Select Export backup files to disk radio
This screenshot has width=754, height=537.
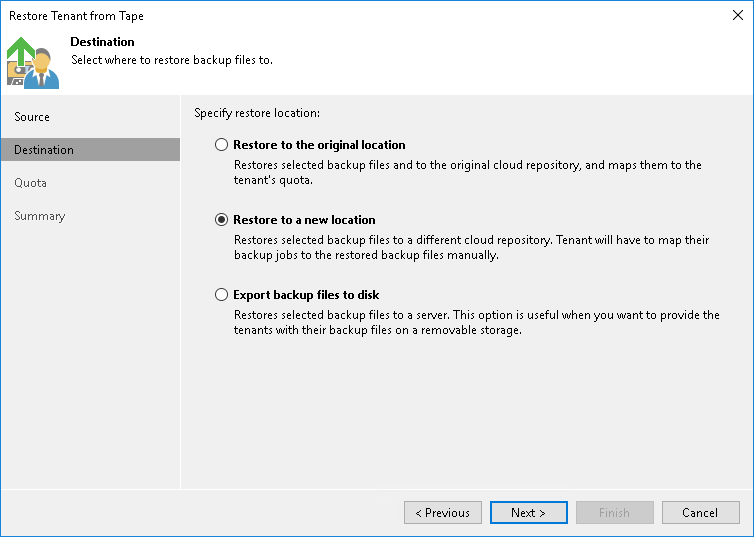pos(221,295)
